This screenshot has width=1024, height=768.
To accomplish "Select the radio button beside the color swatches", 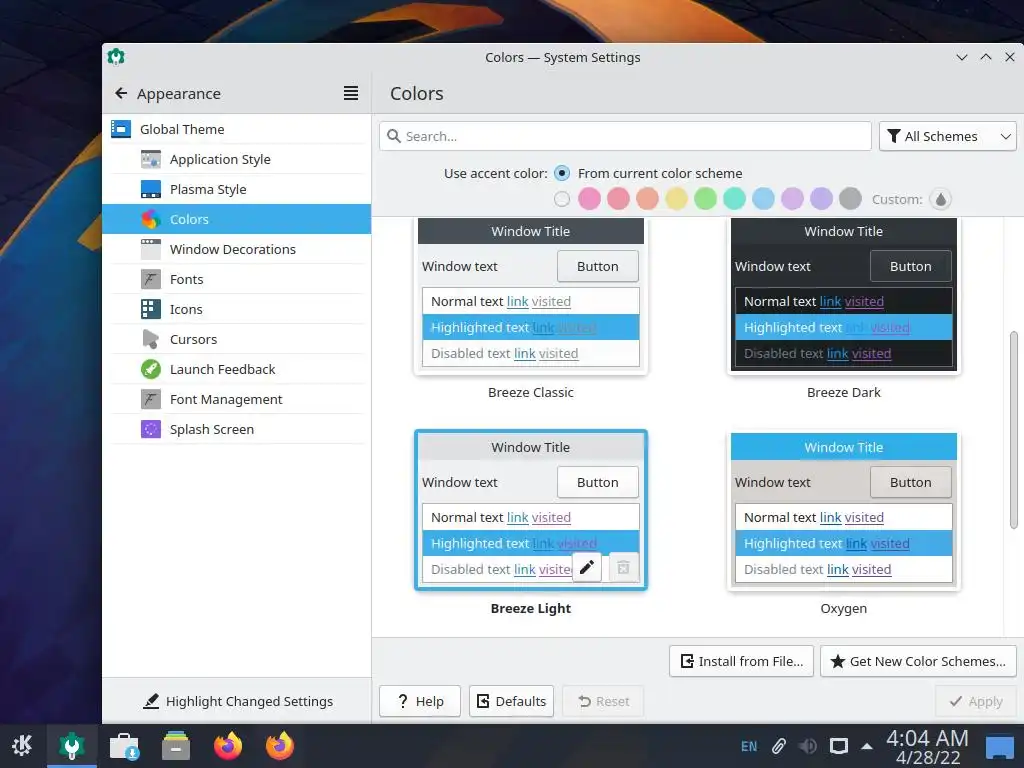I will (562, 199).
